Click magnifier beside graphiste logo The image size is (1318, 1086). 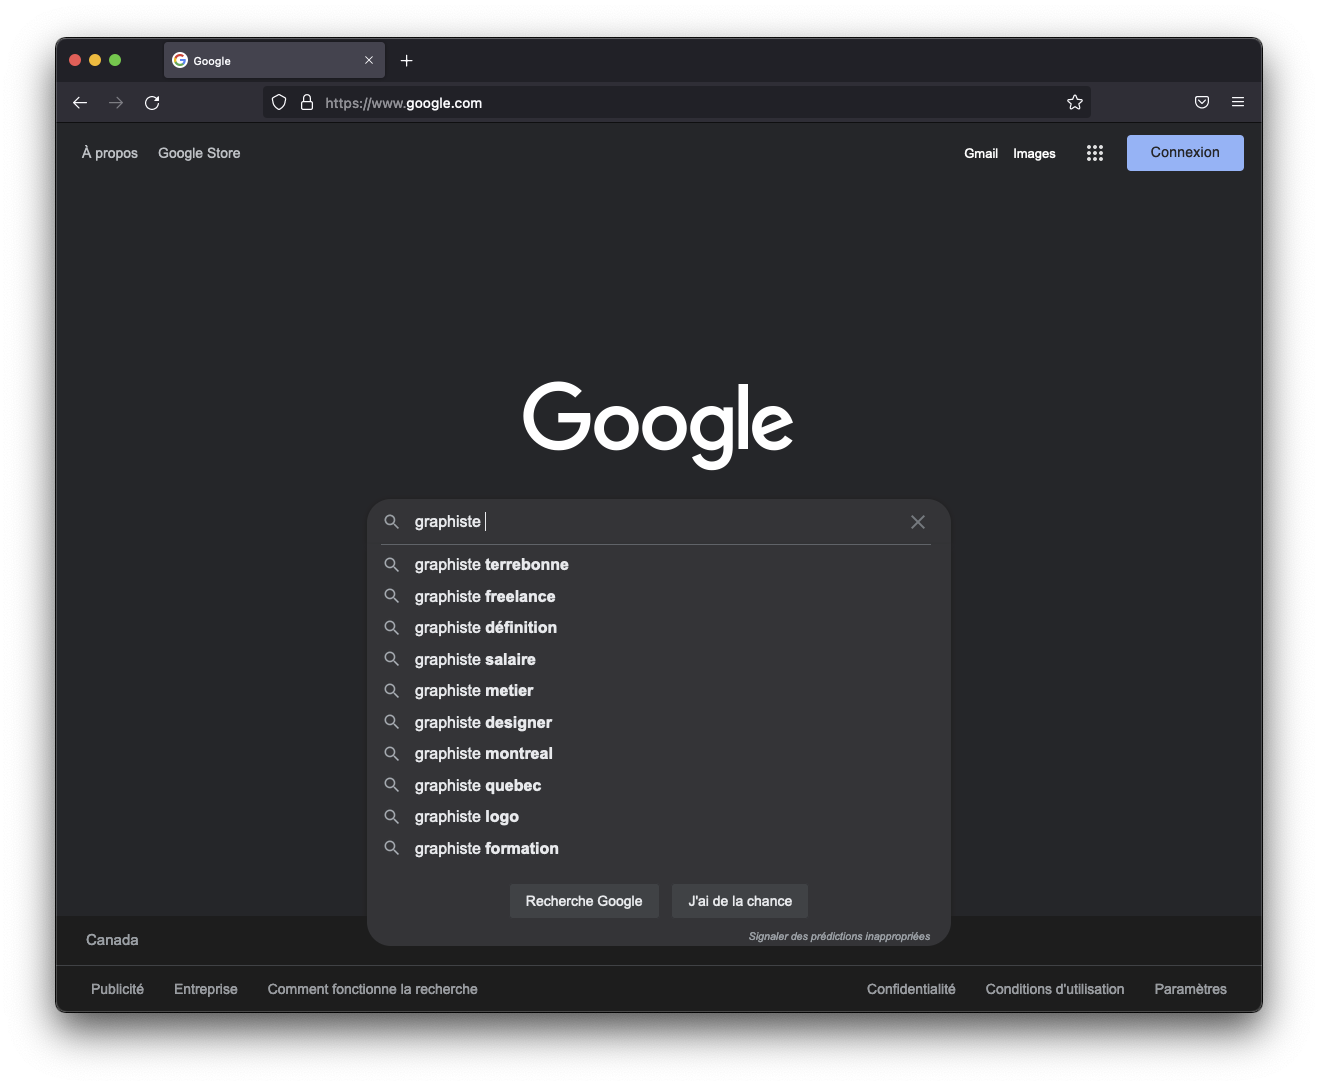tap(392, 817)
